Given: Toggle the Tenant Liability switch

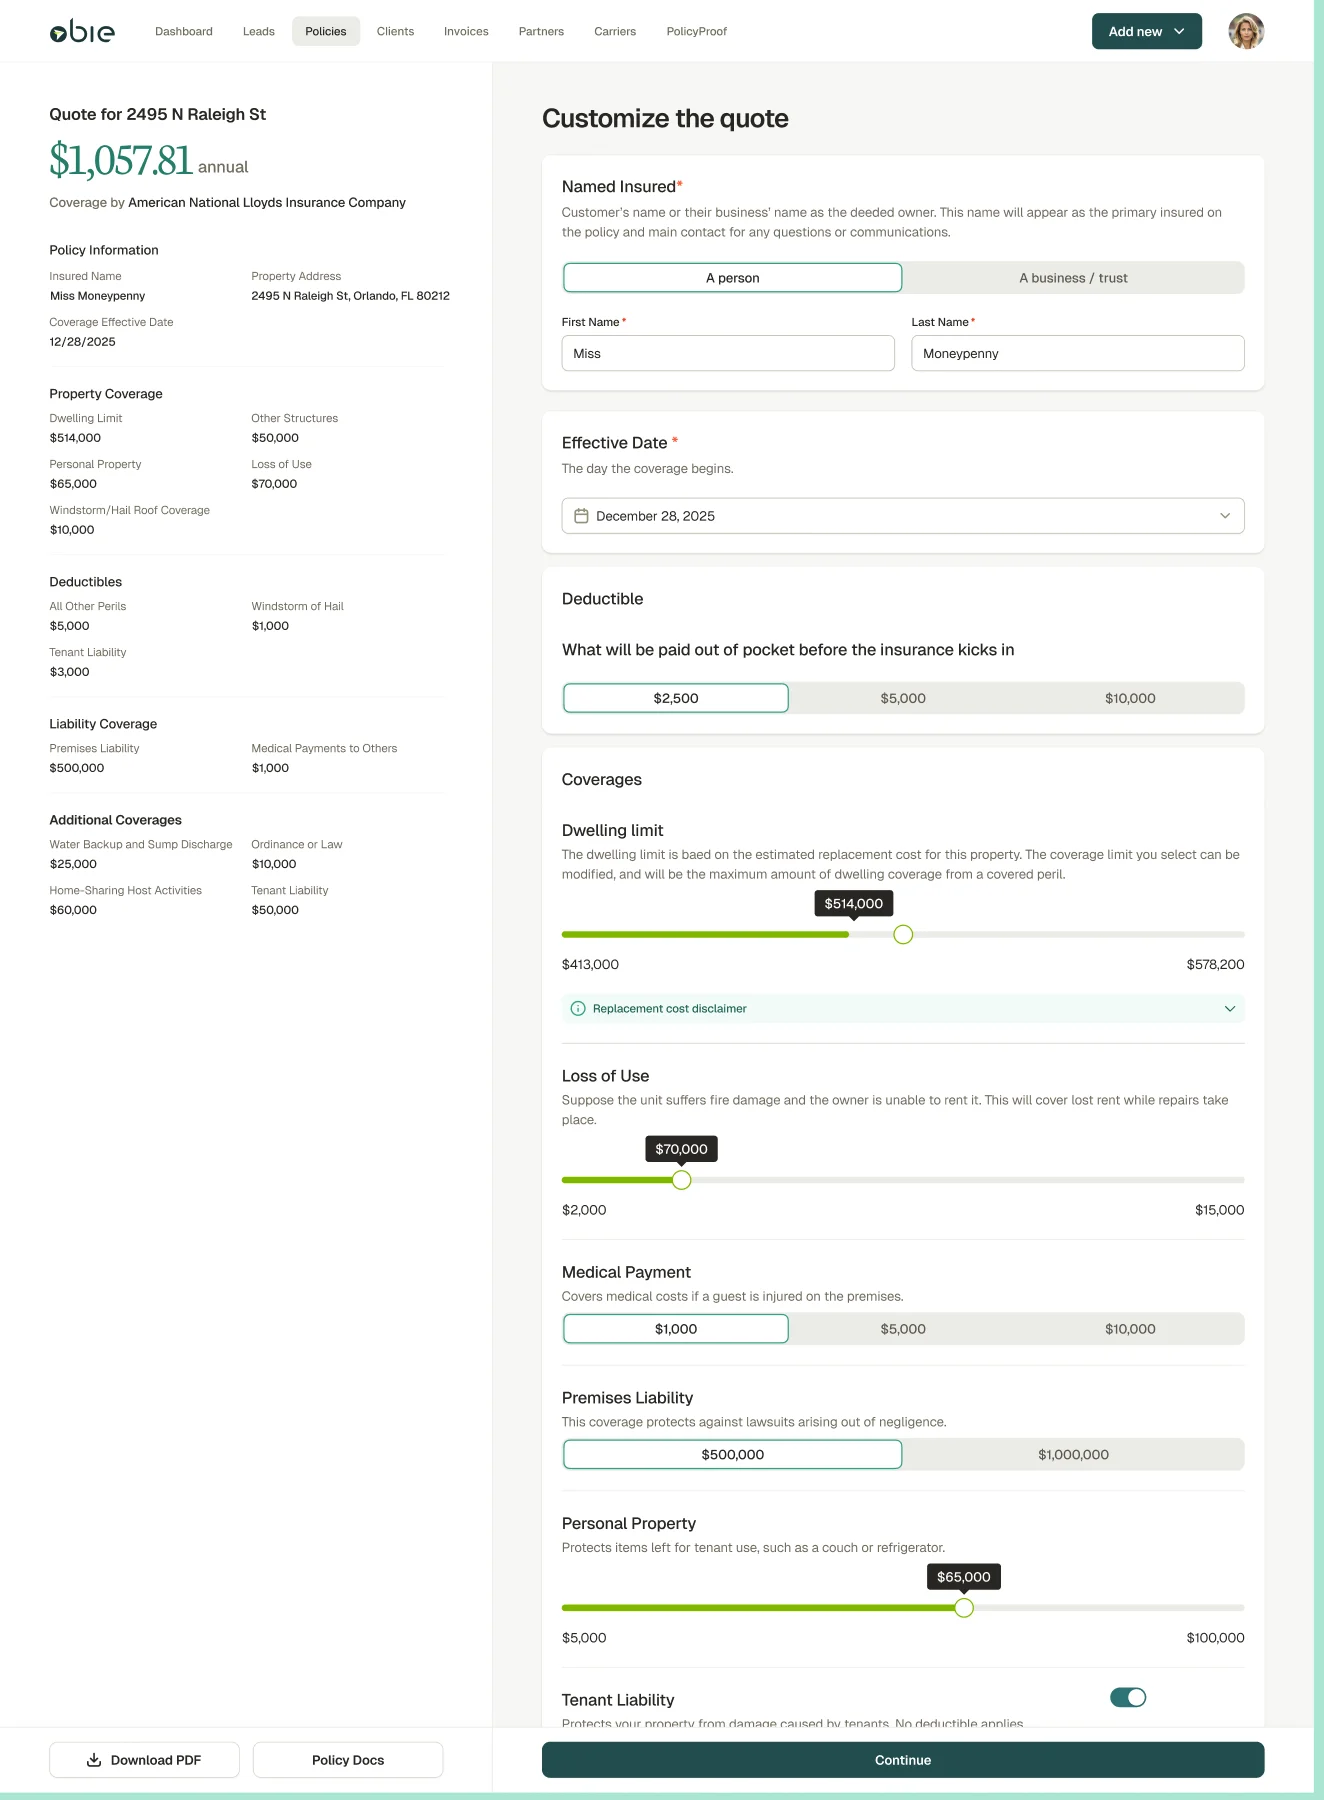Looking at the screenshot, I should (x=1128, y=1698).
